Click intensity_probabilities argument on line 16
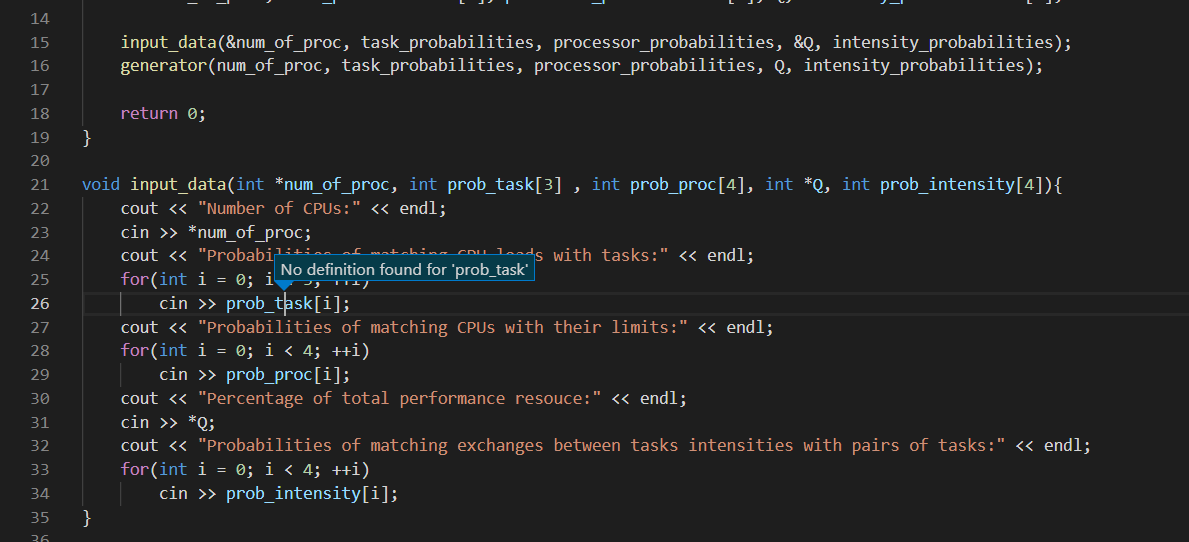The image size is (1189, 542). click(914, 66)
